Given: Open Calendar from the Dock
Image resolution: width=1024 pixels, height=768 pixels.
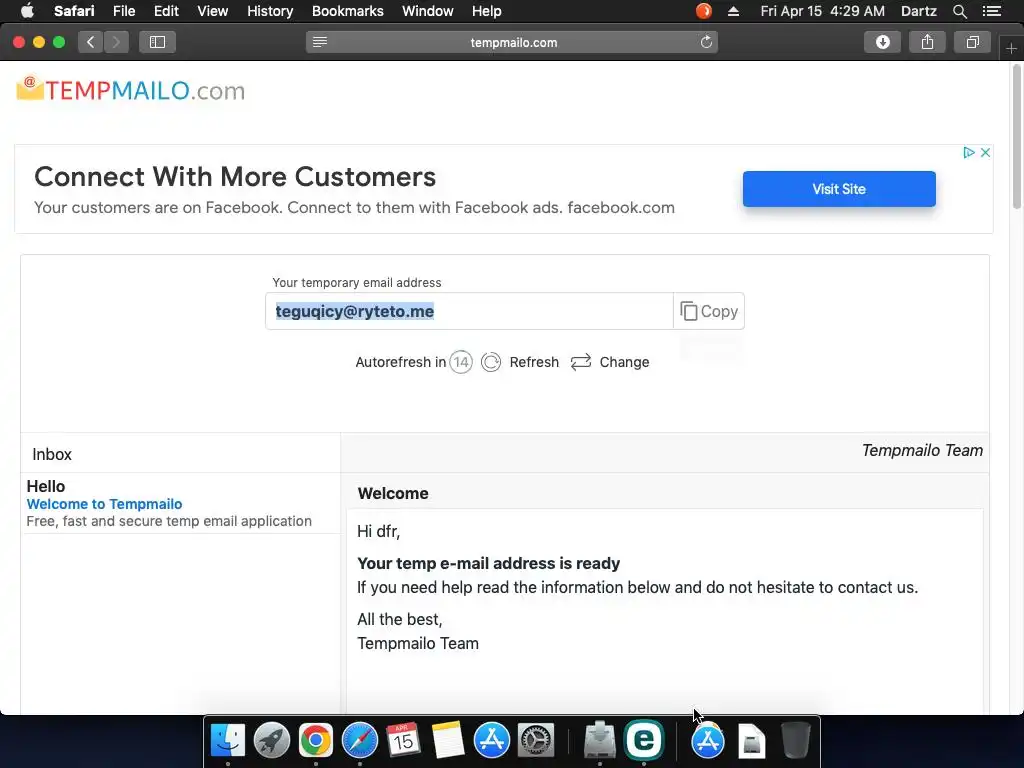Looking at the screenshot, I should point(403,741).
